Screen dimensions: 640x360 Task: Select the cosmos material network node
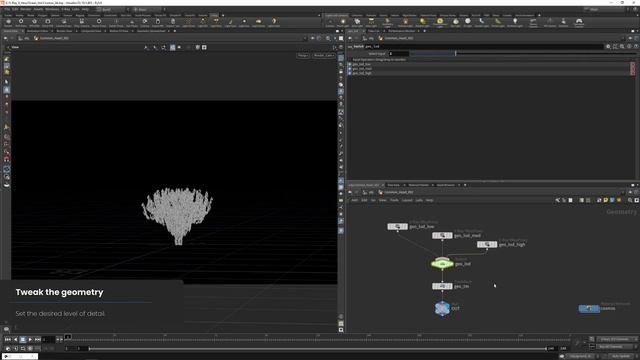589,308
